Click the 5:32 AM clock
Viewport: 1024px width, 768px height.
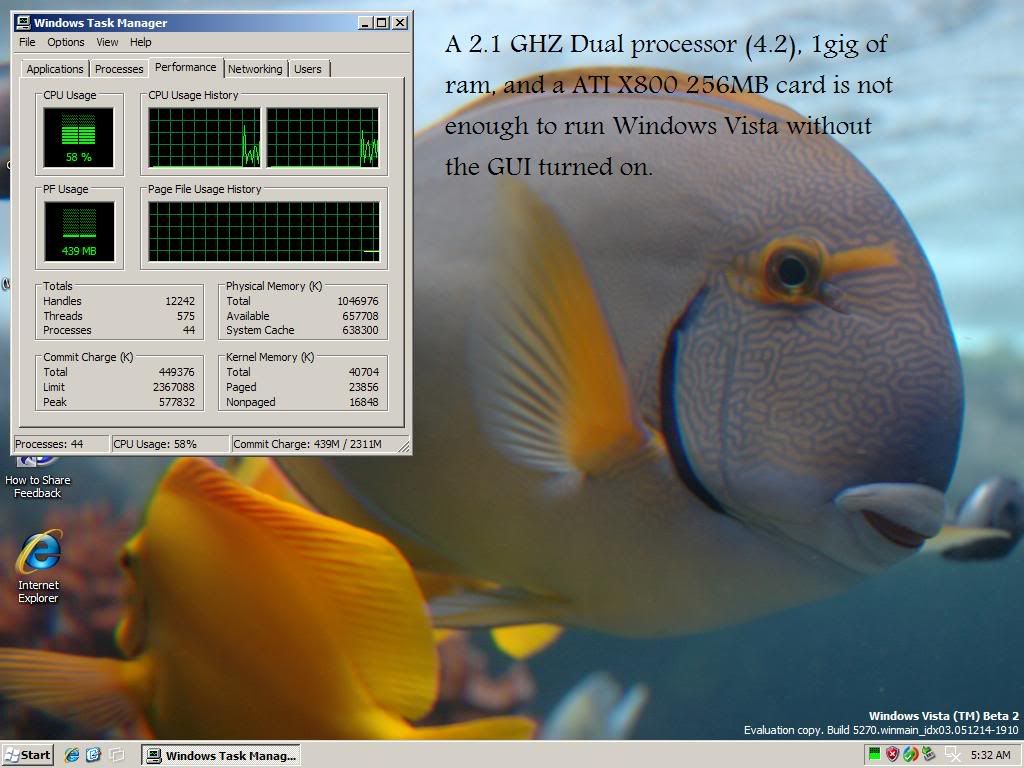[x=991, y=755]
